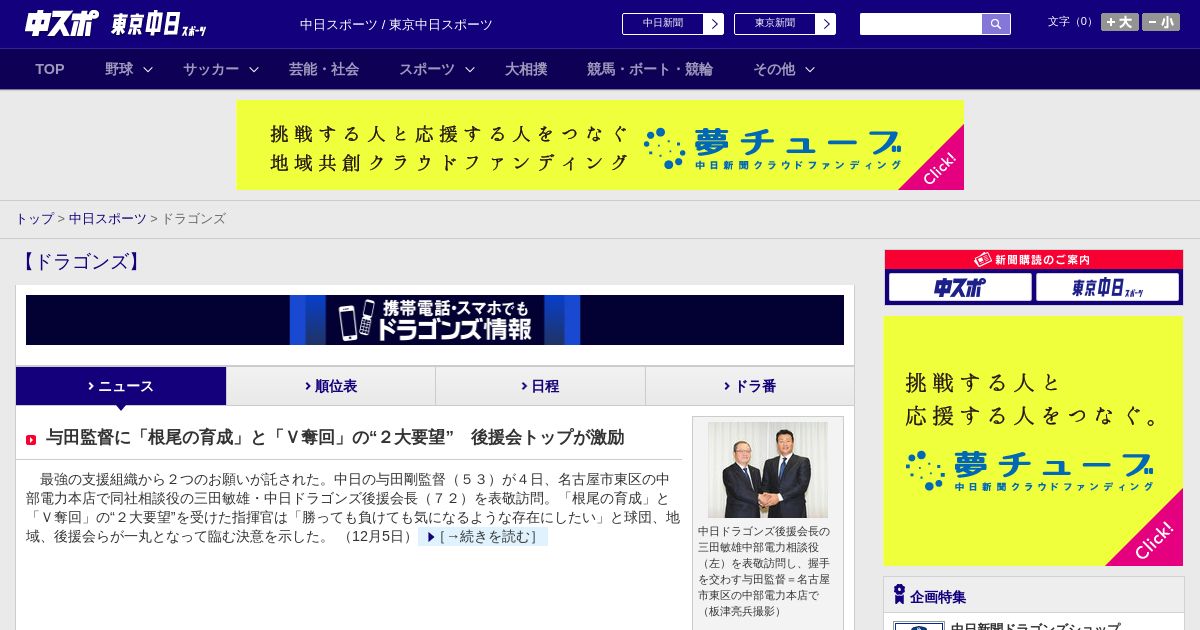The image size is (1200, 630).
Task: Click ［→続きを読む］ read-more link
Action: pos(483,536)
